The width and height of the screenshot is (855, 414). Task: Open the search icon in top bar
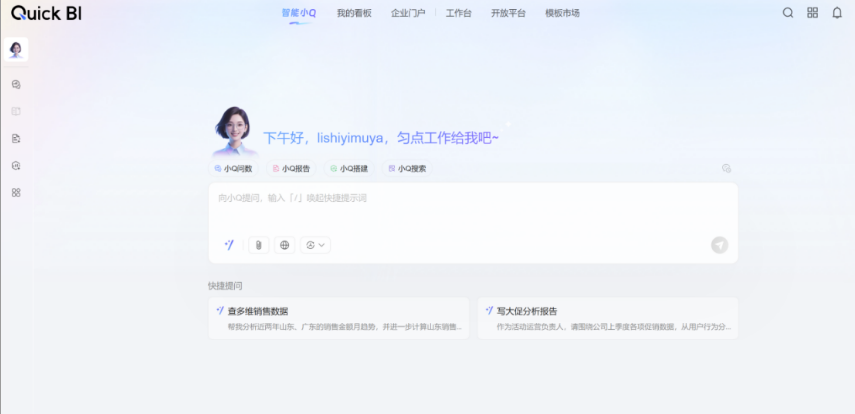pos(788,13)
